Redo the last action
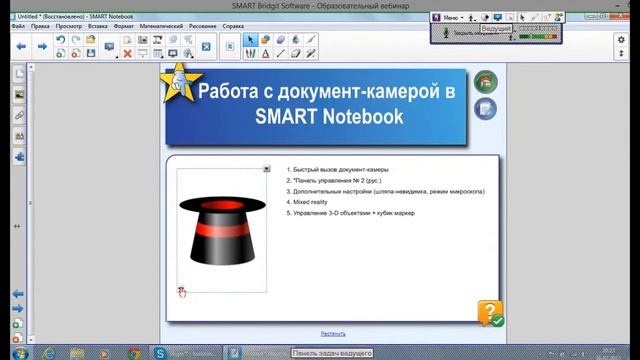Viewport: 640px width, 360px height. [x=76, y=40]
